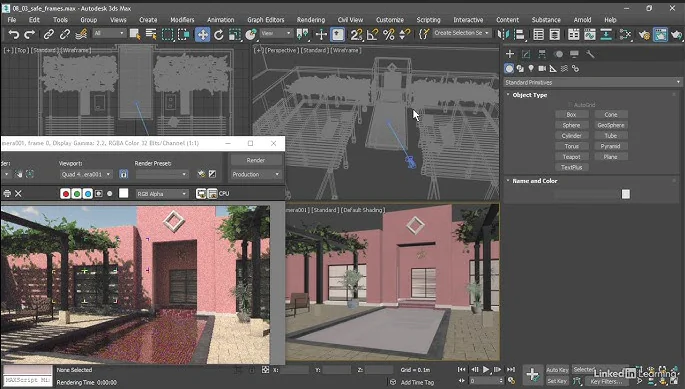Click the TextPlus object button
The image size is (685, 389).
click(571, 167)
